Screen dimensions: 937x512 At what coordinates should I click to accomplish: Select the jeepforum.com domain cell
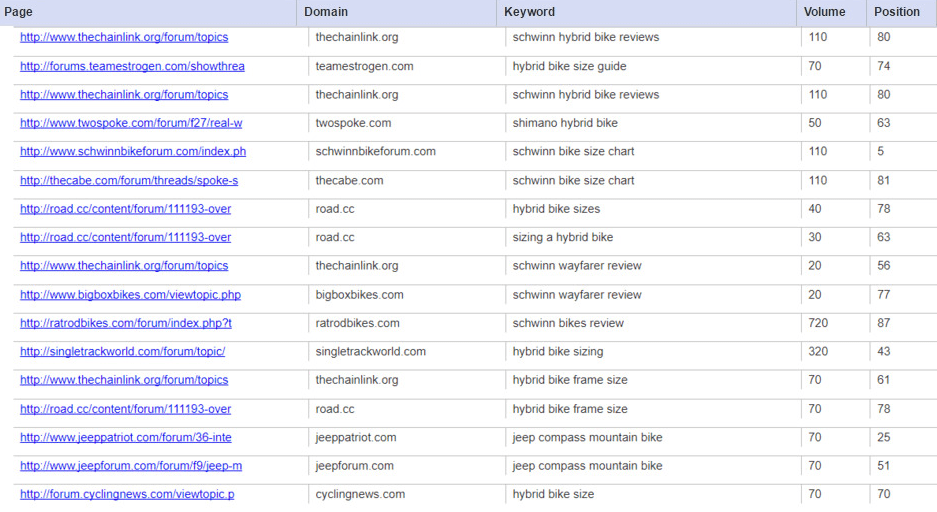tap(354, 466)
